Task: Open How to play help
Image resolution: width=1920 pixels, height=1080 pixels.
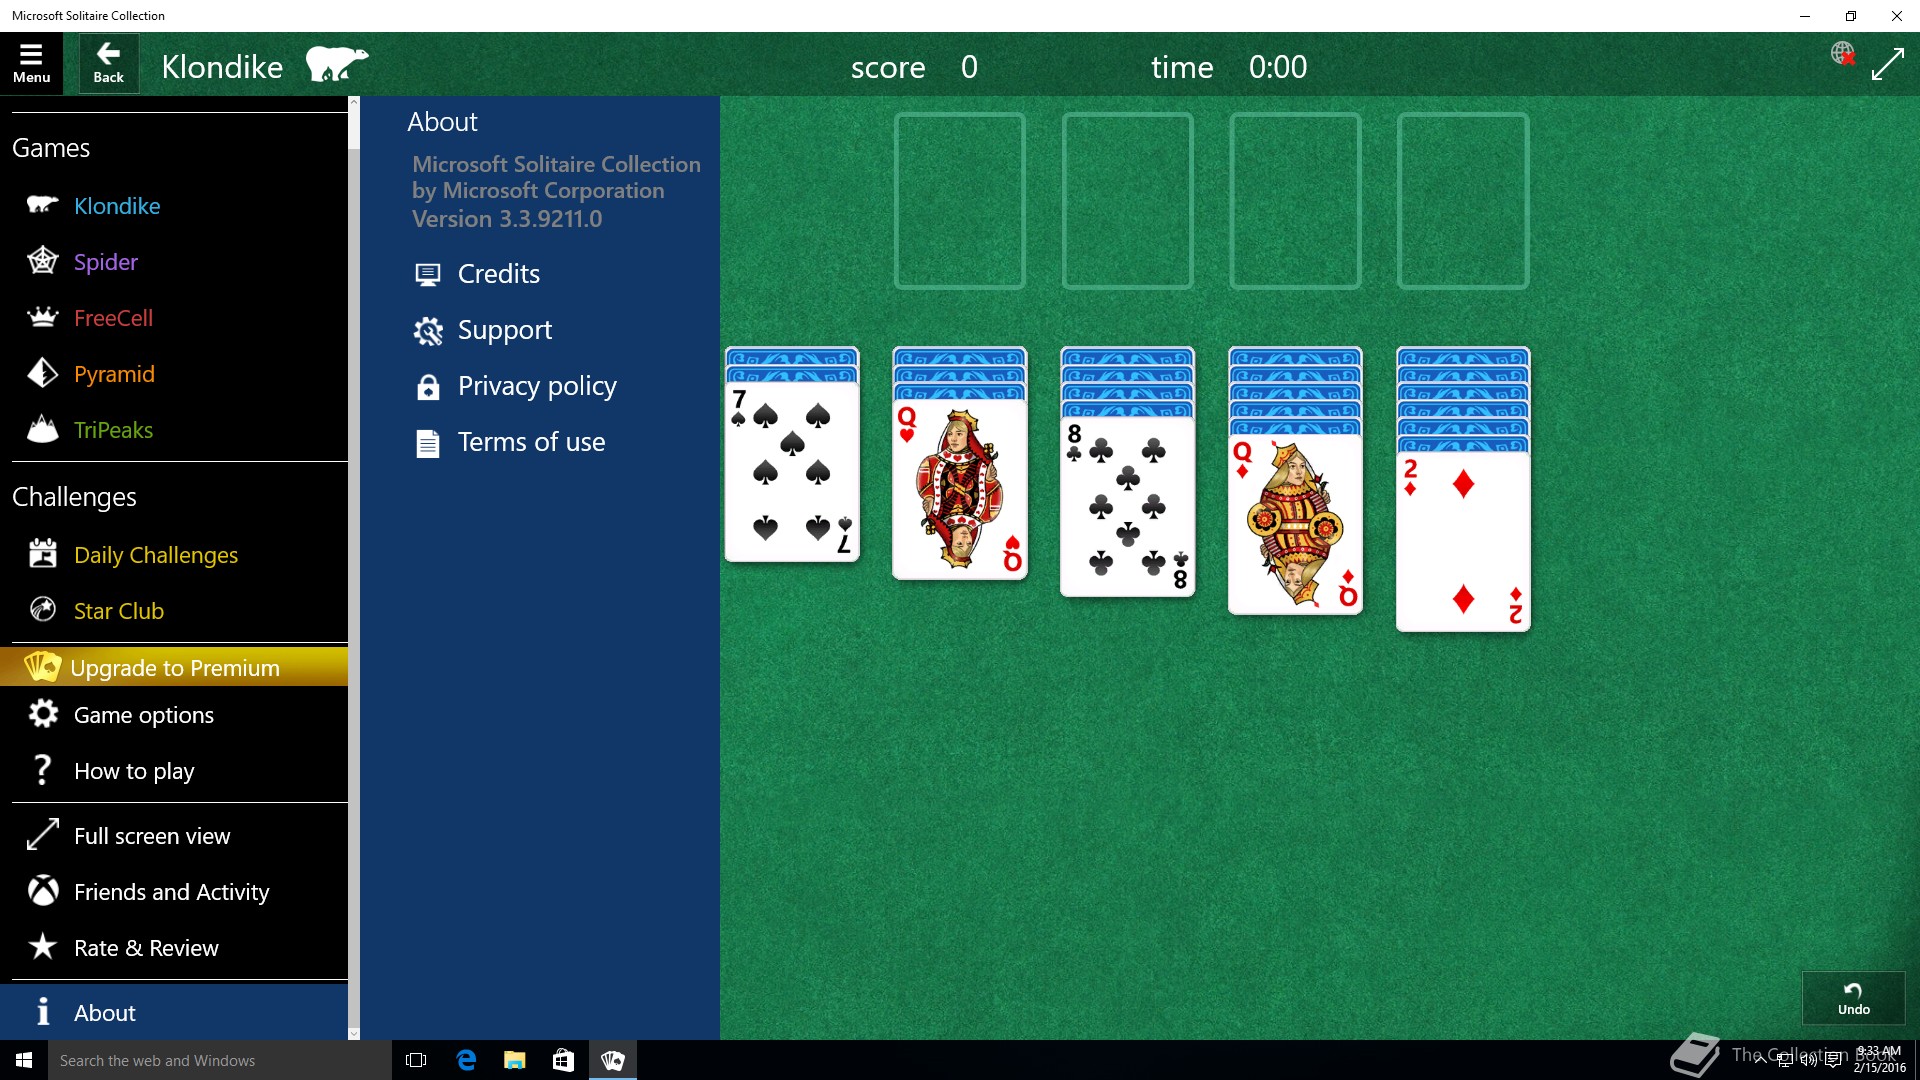Action: 134,771
